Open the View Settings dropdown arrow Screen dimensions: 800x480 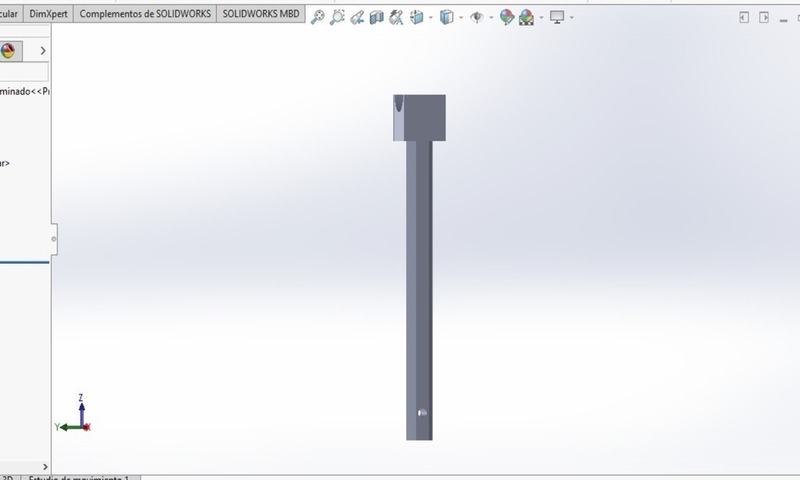(571, 18)
